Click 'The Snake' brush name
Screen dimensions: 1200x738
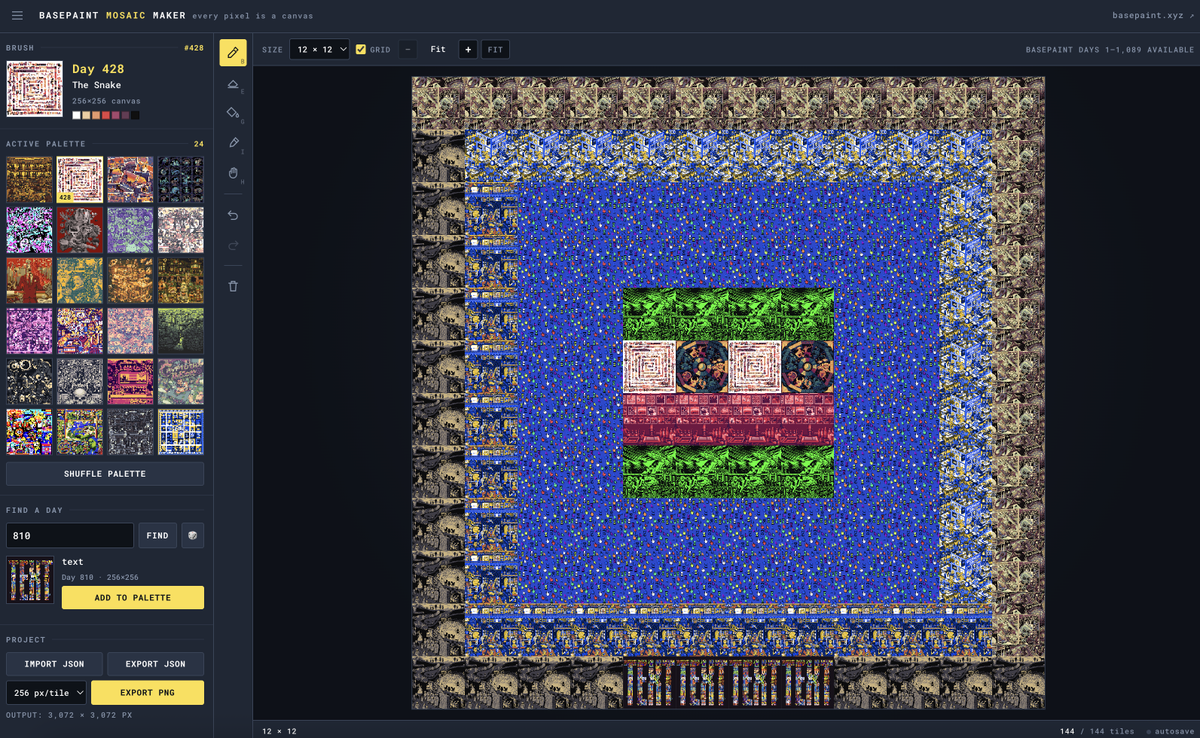pyautogui.click(x=96, y=85)
